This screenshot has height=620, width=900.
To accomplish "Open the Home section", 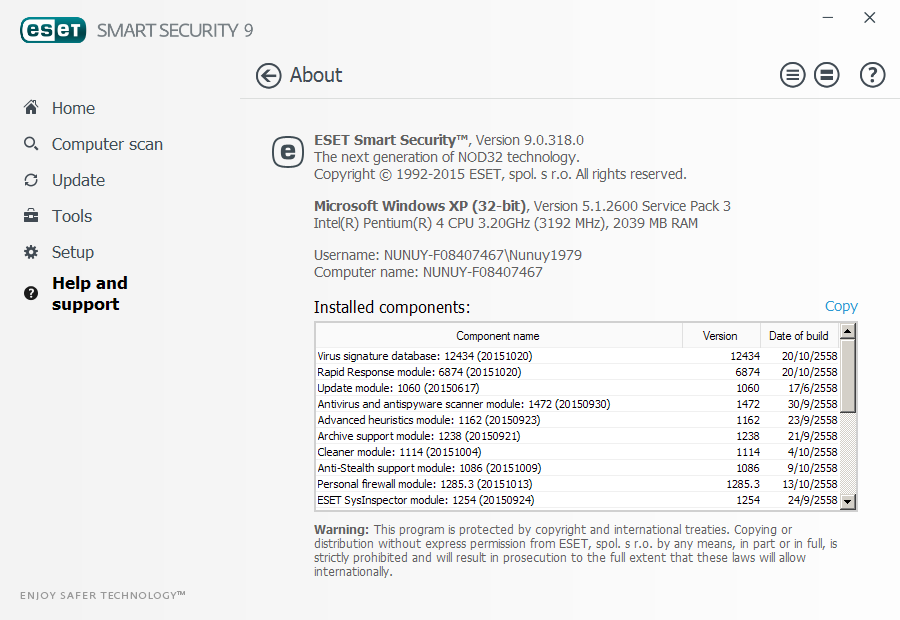I will [x=73, y=108].
